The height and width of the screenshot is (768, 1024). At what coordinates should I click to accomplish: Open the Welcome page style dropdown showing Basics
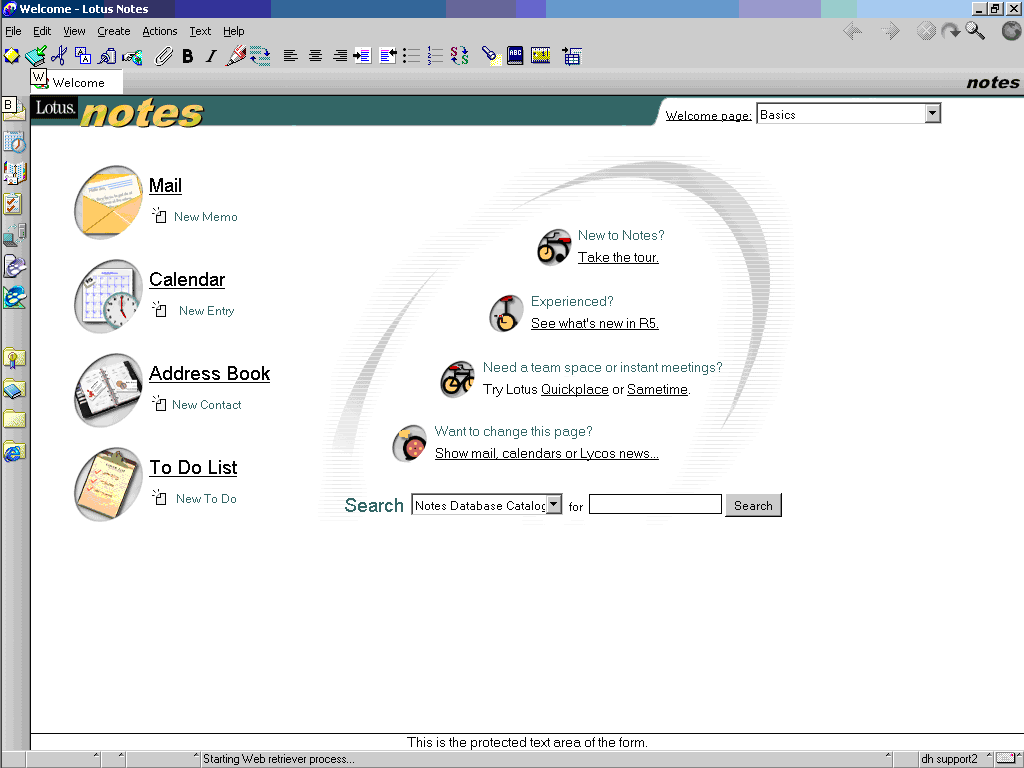pyautogui.click(x=932, y=113)
